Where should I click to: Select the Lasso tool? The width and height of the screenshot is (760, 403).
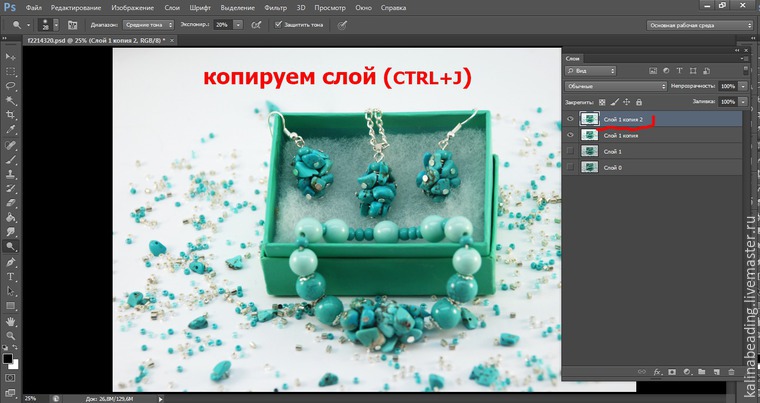coord(10,86)
